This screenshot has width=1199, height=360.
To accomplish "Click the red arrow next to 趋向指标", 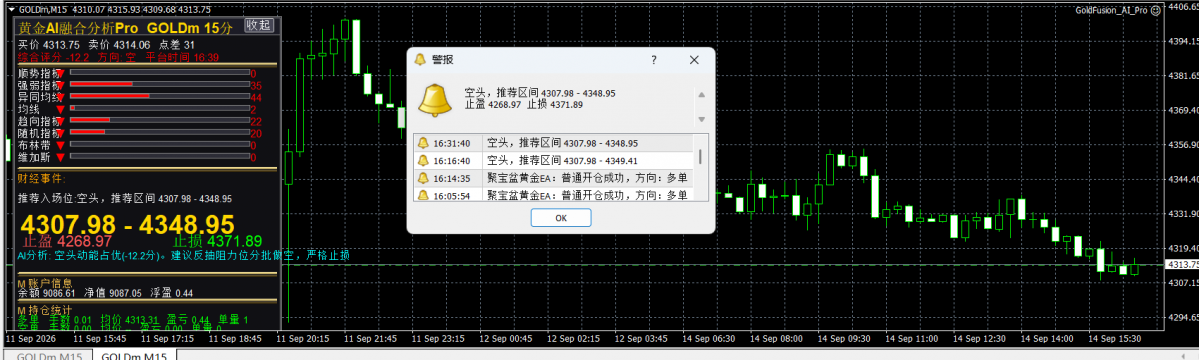I will [60, 121].
